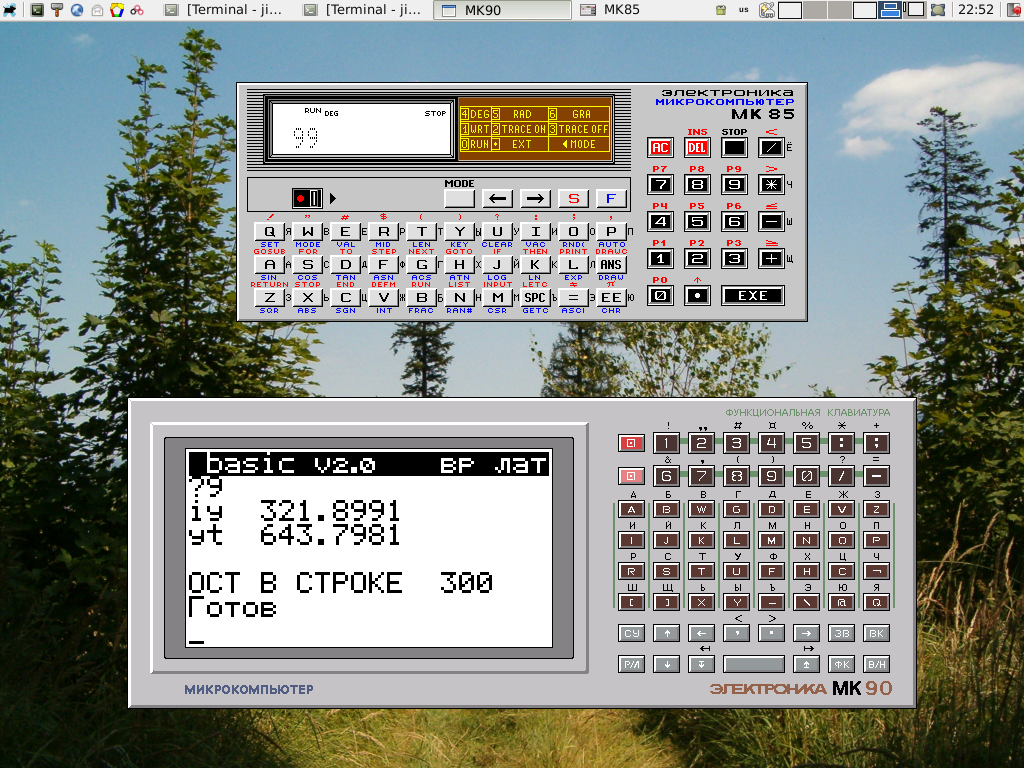1024x768 pixels.
Task: Click the up arrow key on MK90
Action: (666, 633)
